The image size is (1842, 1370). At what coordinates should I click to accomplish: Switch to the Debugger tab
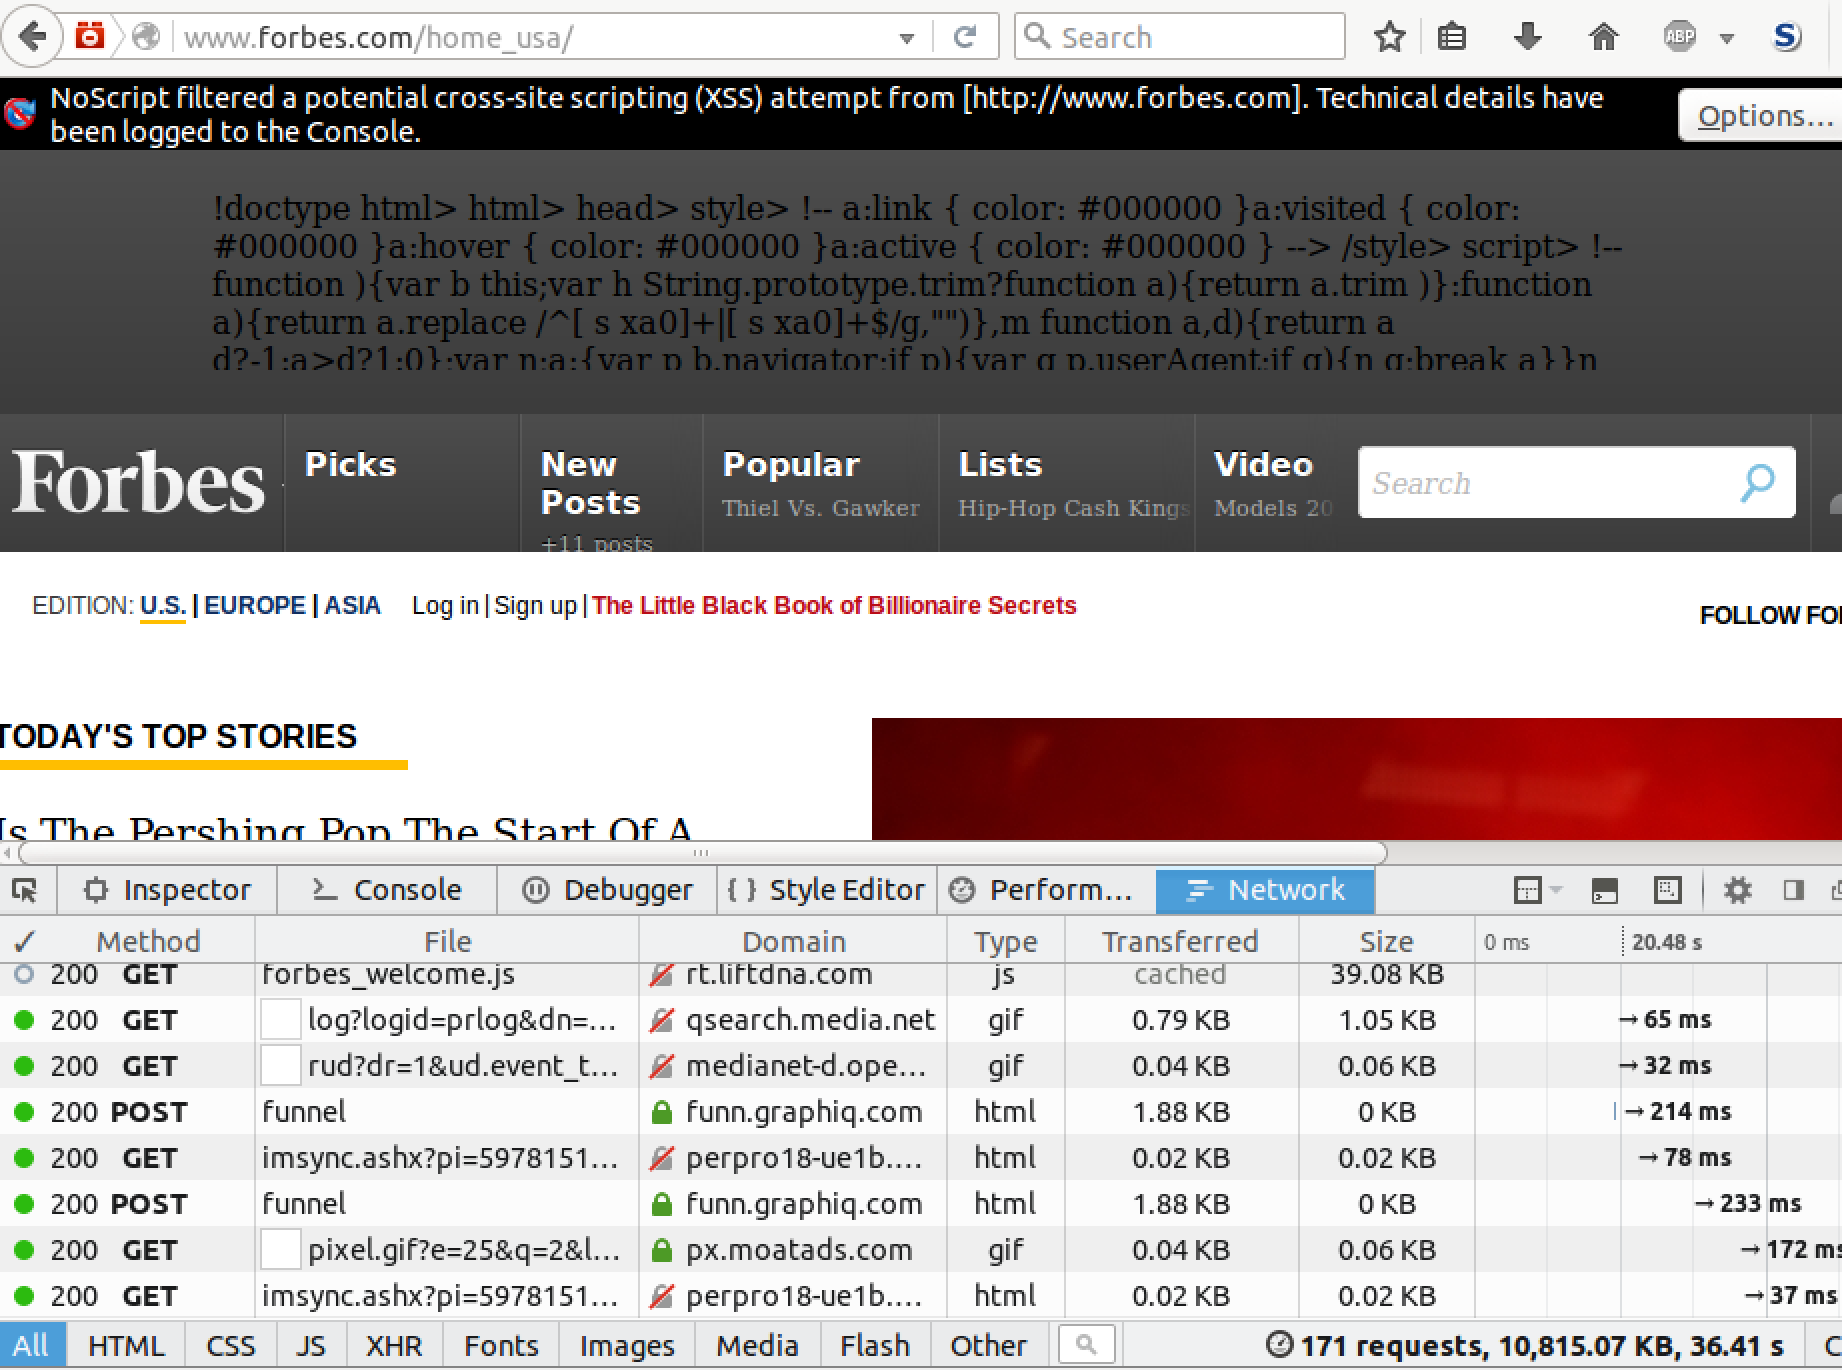coord(607,890)
